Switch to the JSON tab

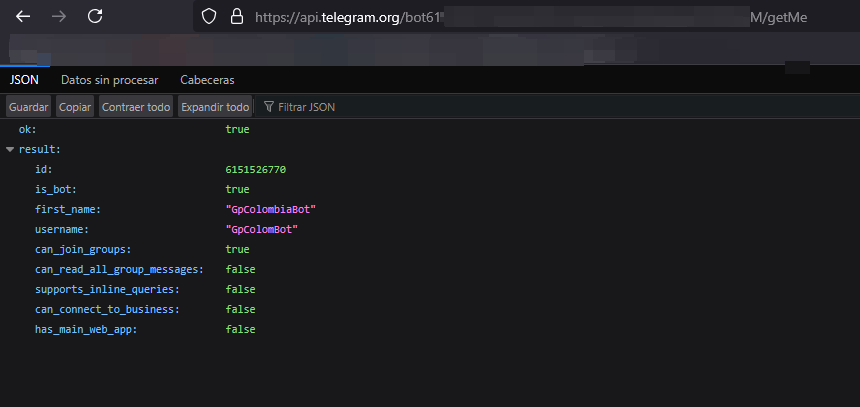pos(24,80)
